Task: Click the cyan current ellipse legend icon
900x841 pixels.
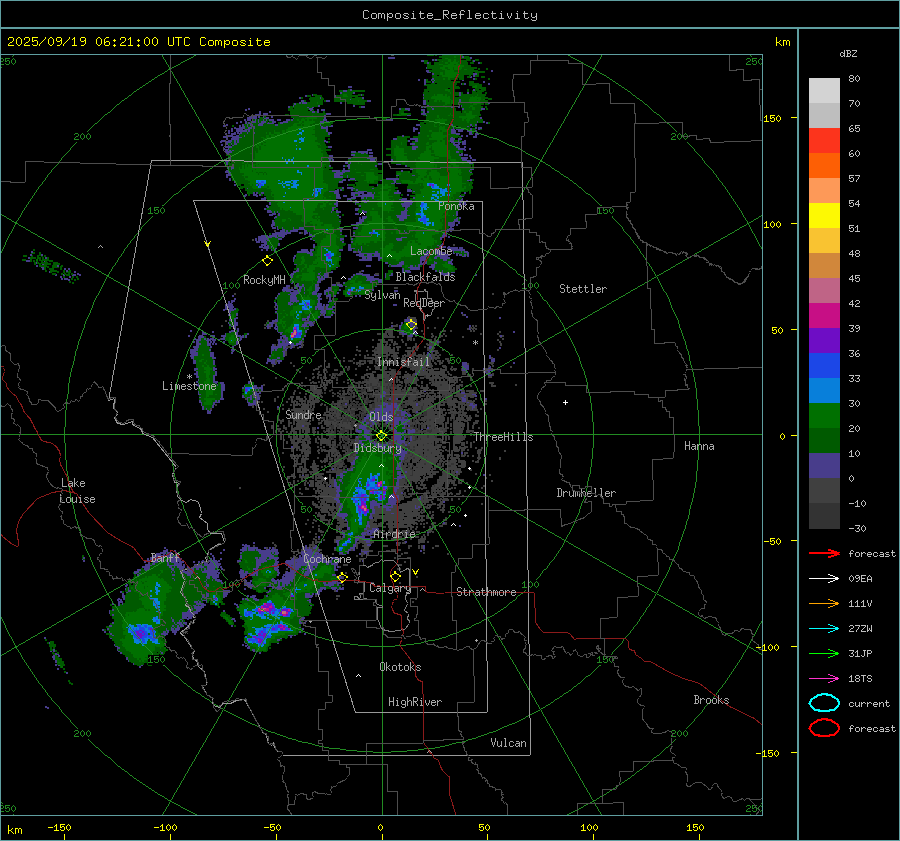Action: click(x=823, y=703)
